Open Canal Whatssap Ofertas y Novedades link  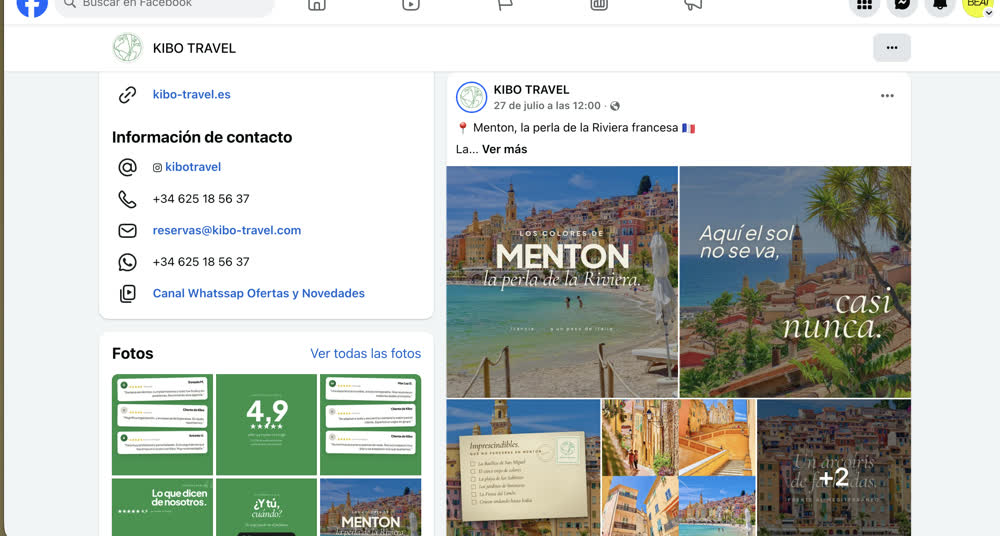(258, 294)
